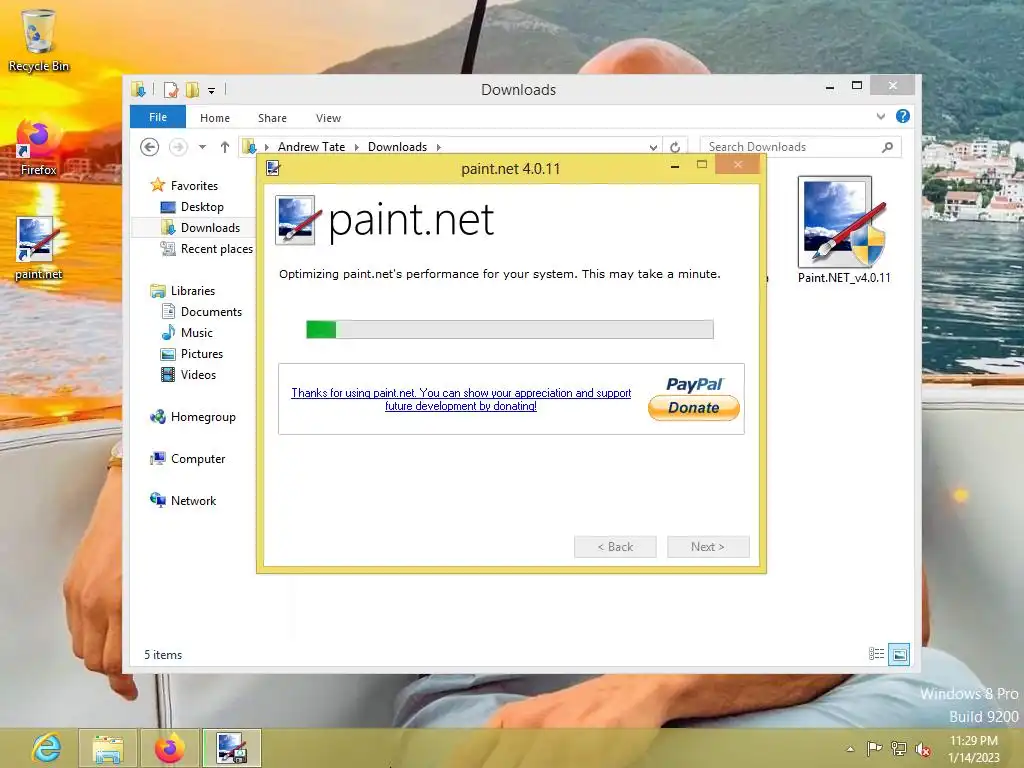
Task: Open Music library in navigation pane
Action: [x=187, y=332]
